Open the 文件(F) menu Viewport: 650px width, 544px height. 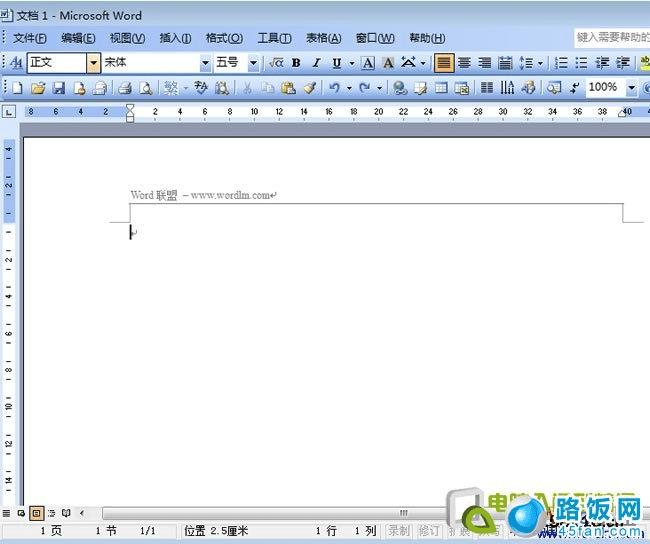[x=29, y=38]
